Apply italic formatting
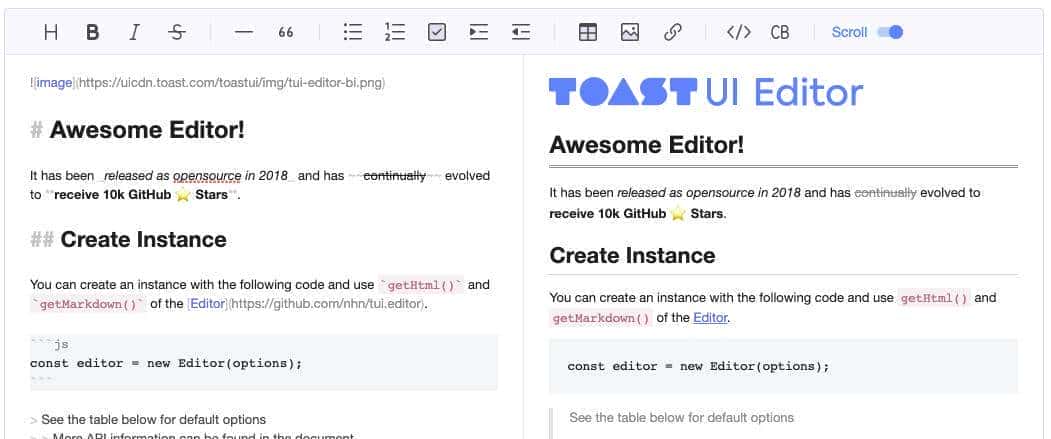 (x=134, y=32)
